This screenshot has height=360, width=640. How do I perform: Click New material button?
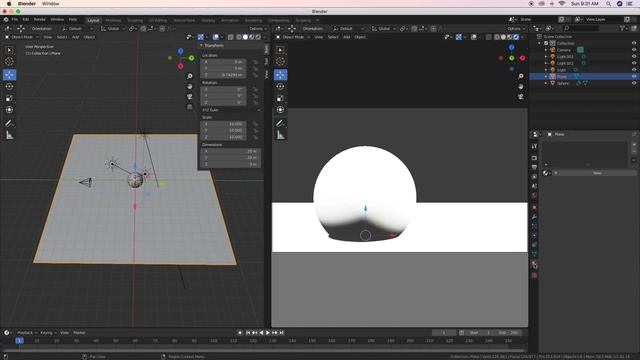(x=597, y=173)
